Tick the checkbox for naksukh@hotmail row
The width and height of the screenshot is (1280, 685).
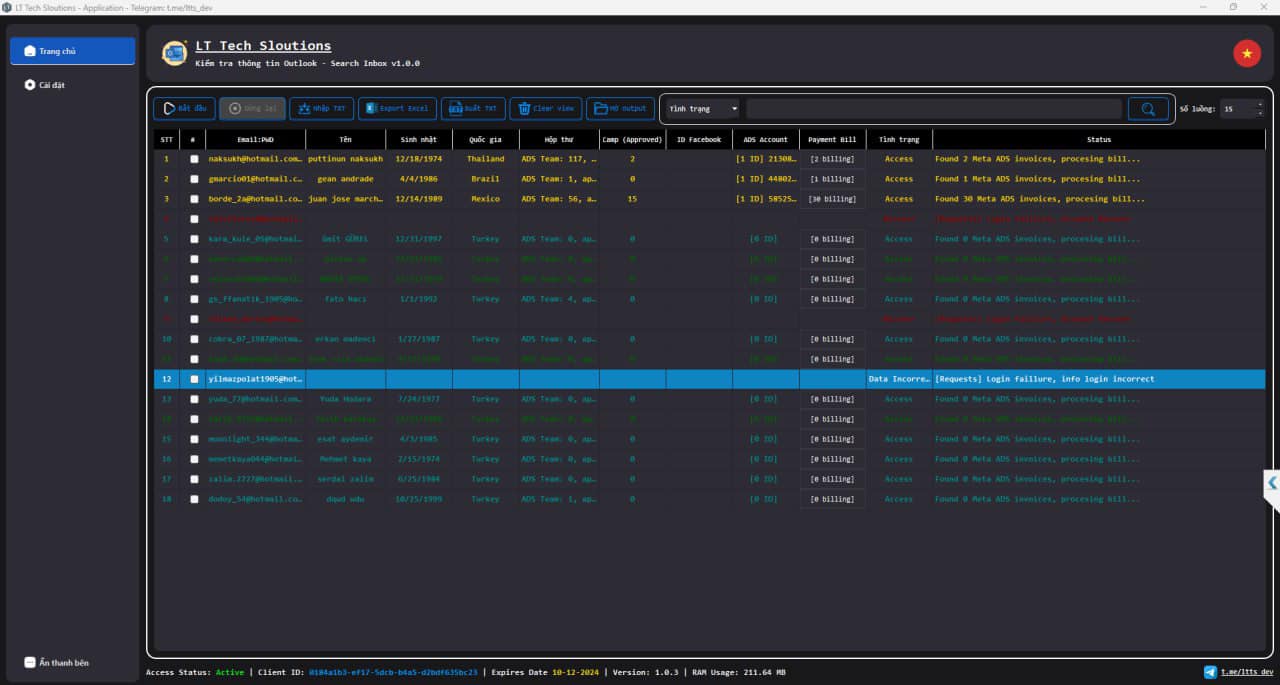point(194,159)
